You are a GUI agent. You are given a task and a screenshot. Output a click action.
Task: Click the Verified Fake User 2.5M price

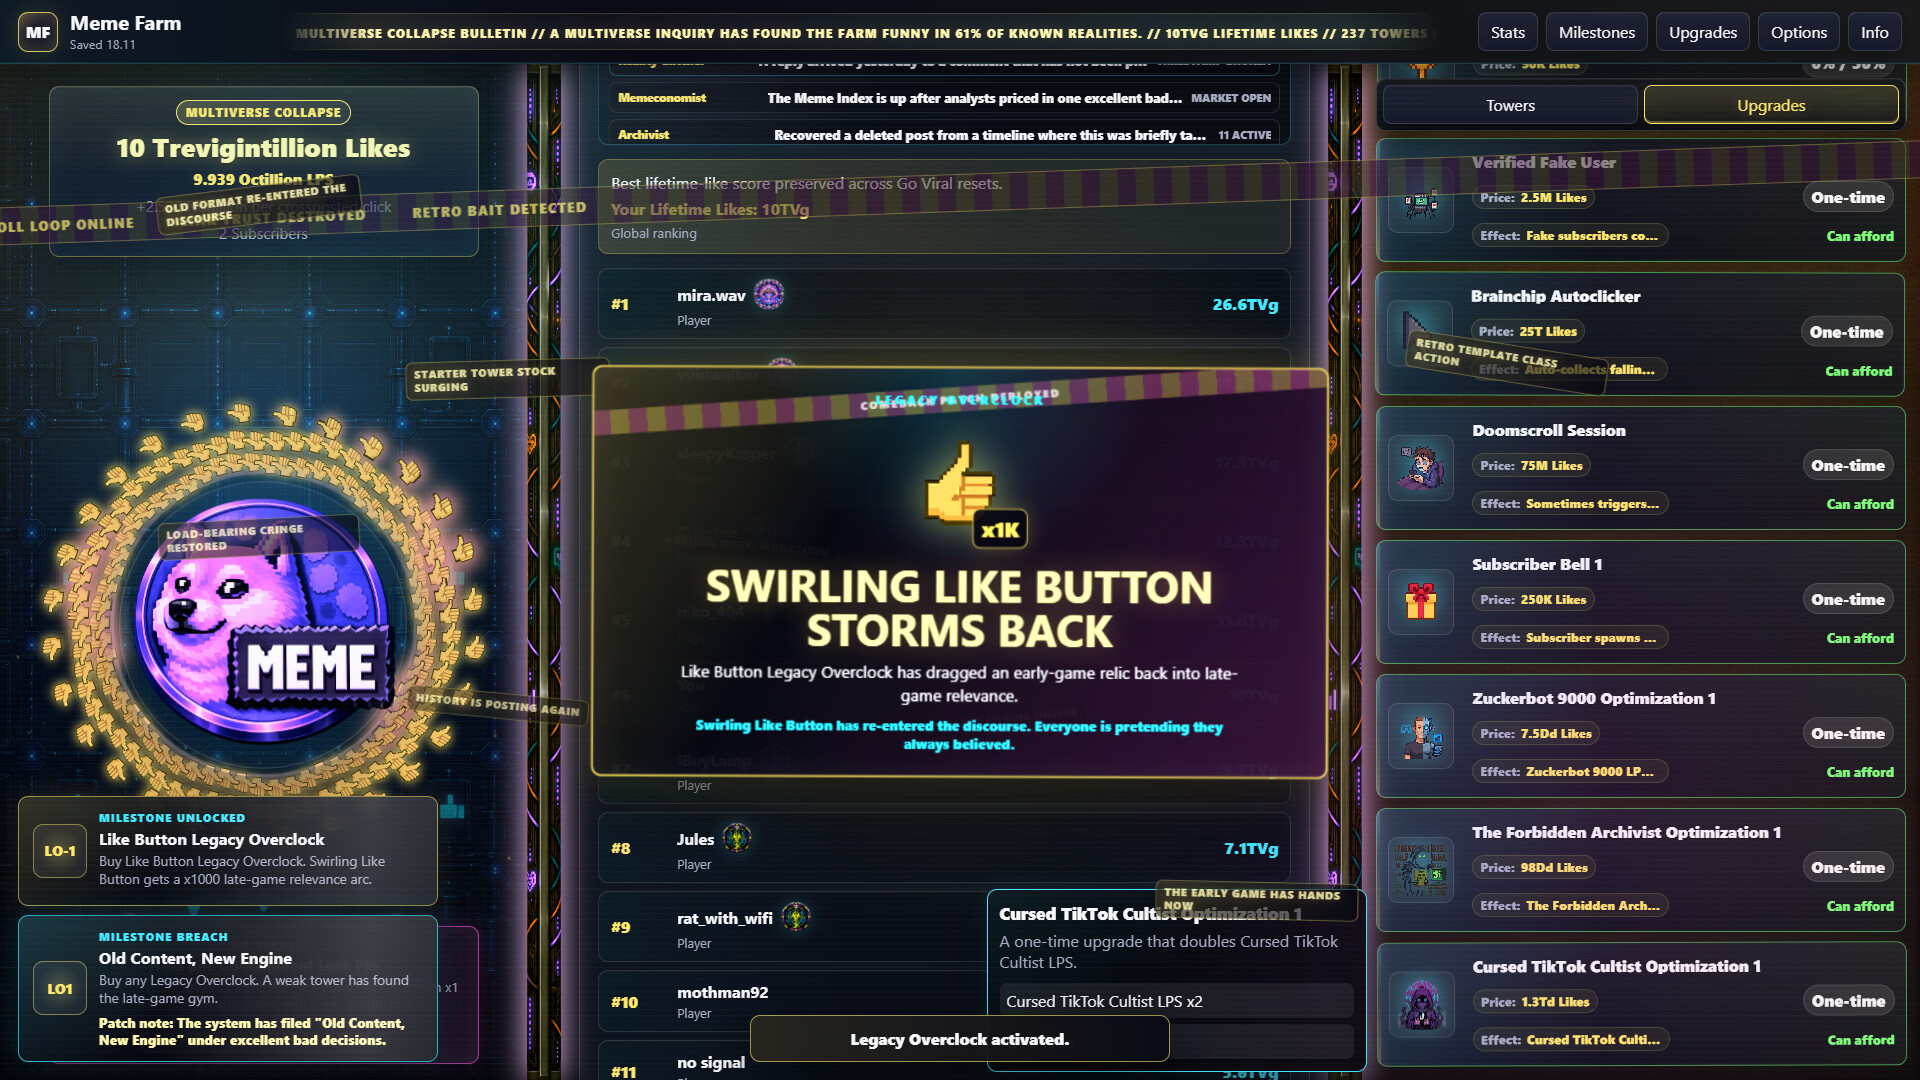click(x=1533, y=197)
